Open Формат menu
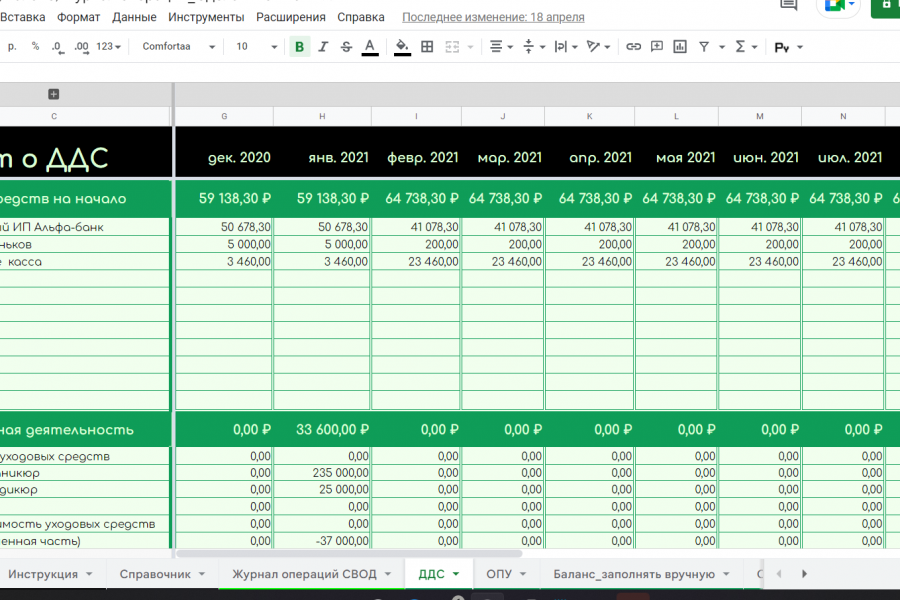 79,17
